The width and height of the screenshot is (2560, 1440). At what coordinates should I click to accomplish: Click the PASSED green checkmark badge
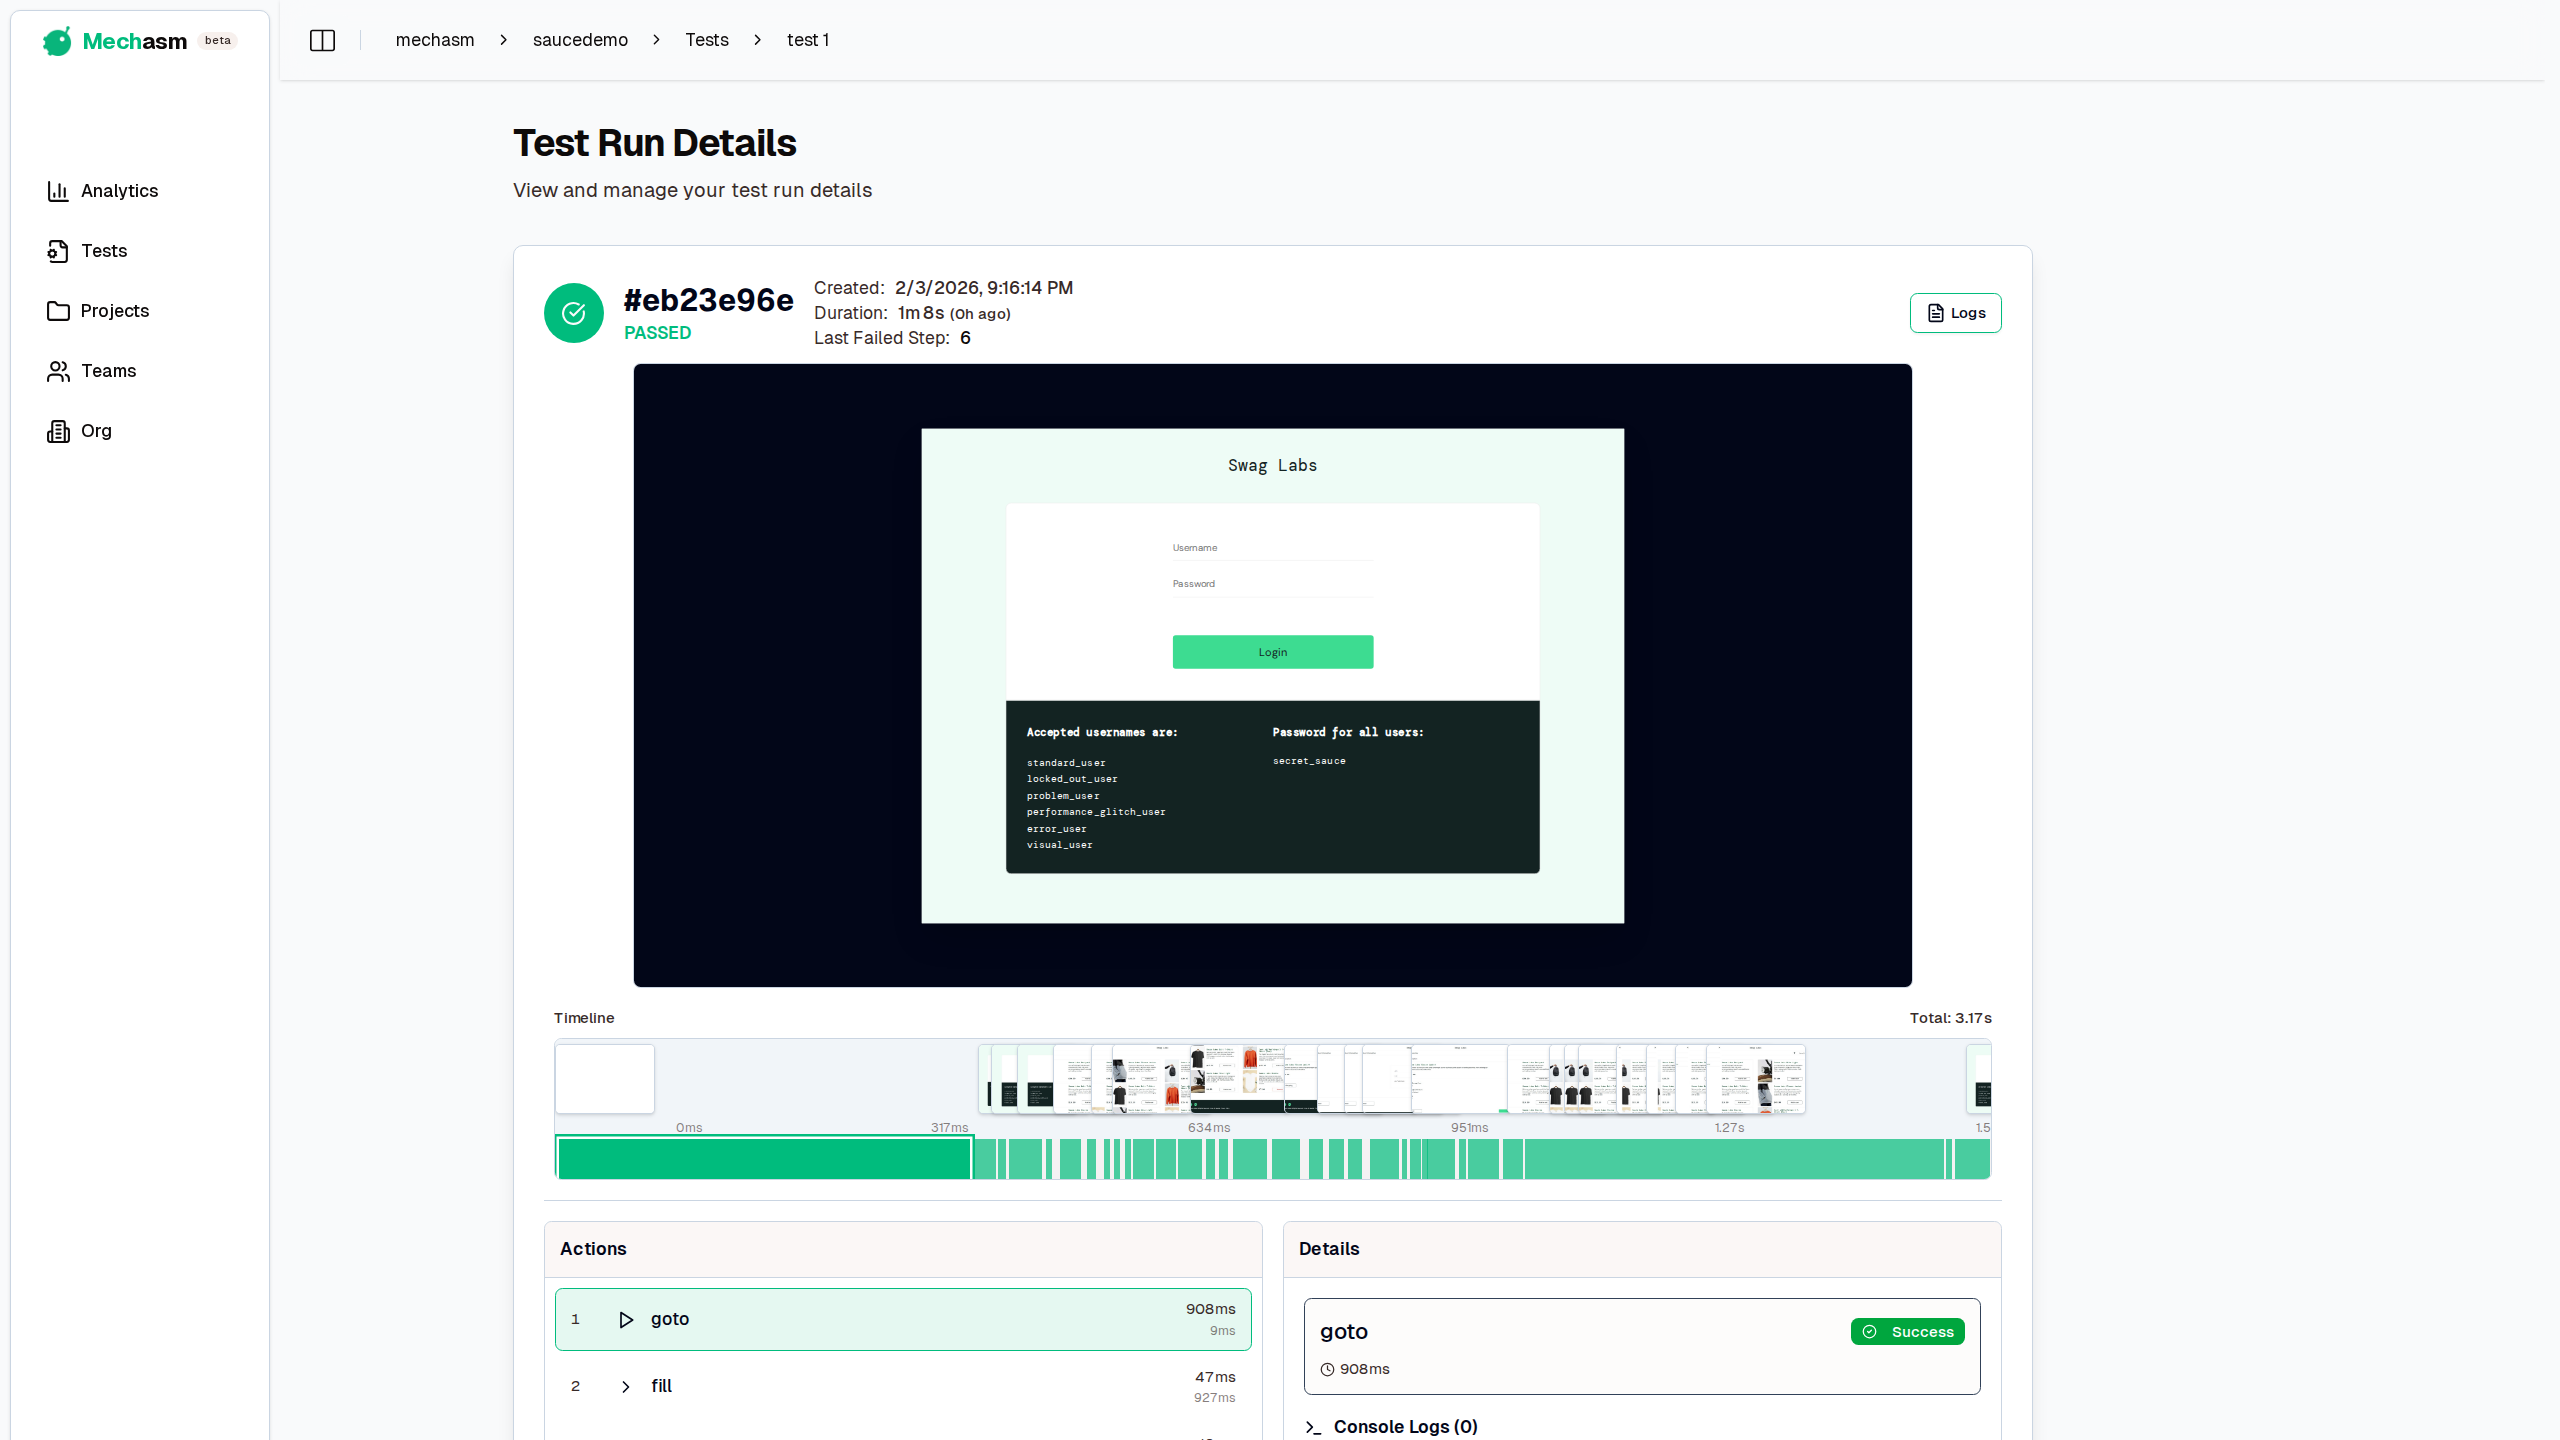pos(573,313)
